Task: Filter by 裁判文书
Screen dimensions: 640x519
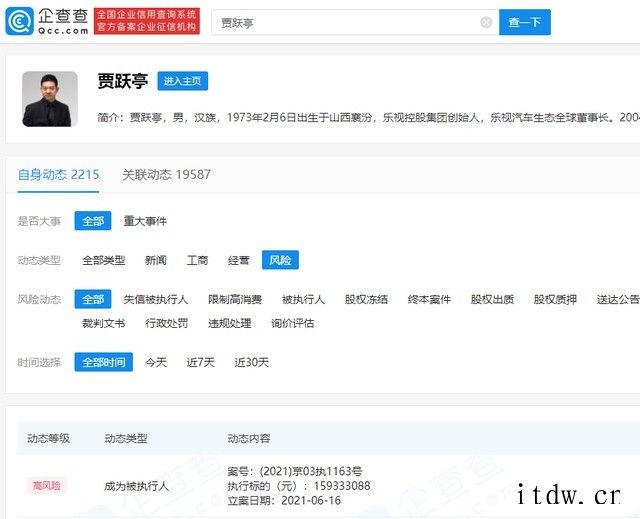Action: tap(103, 323)
